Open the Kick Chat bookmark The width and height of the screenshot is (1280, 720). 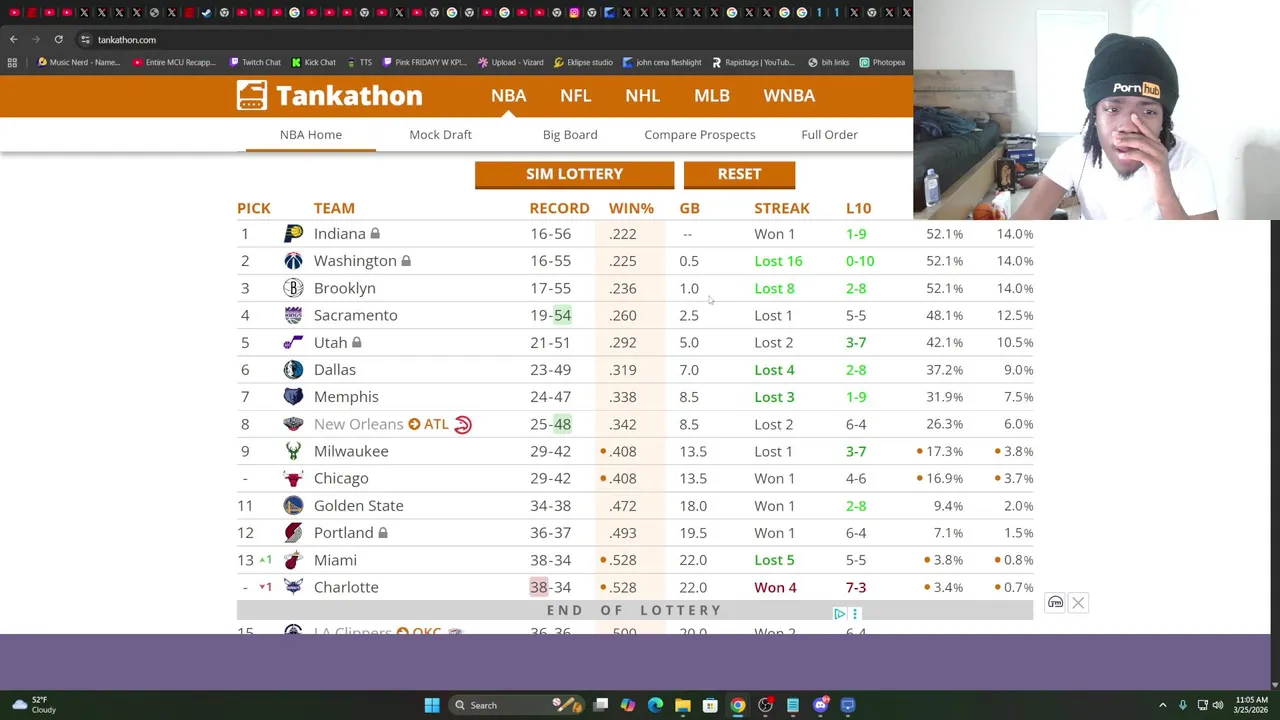314,62
